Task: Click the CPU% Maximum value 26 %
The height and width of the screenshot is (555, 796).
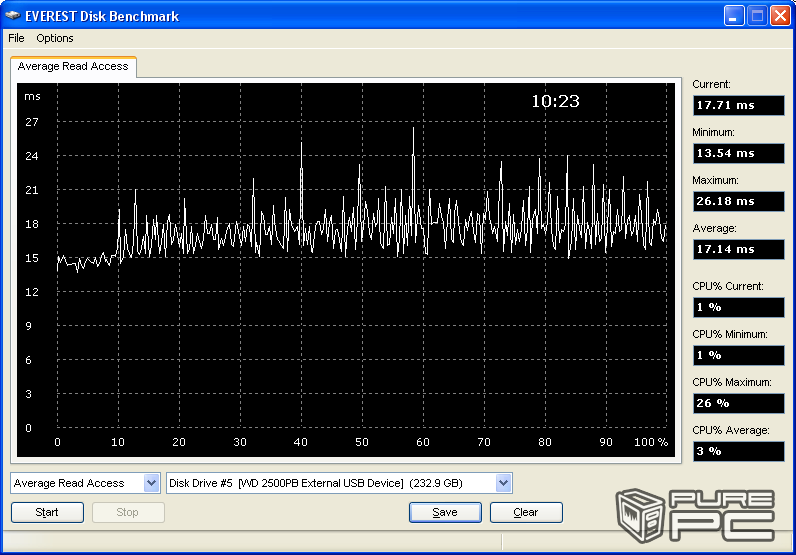Action: pos(739,403)
